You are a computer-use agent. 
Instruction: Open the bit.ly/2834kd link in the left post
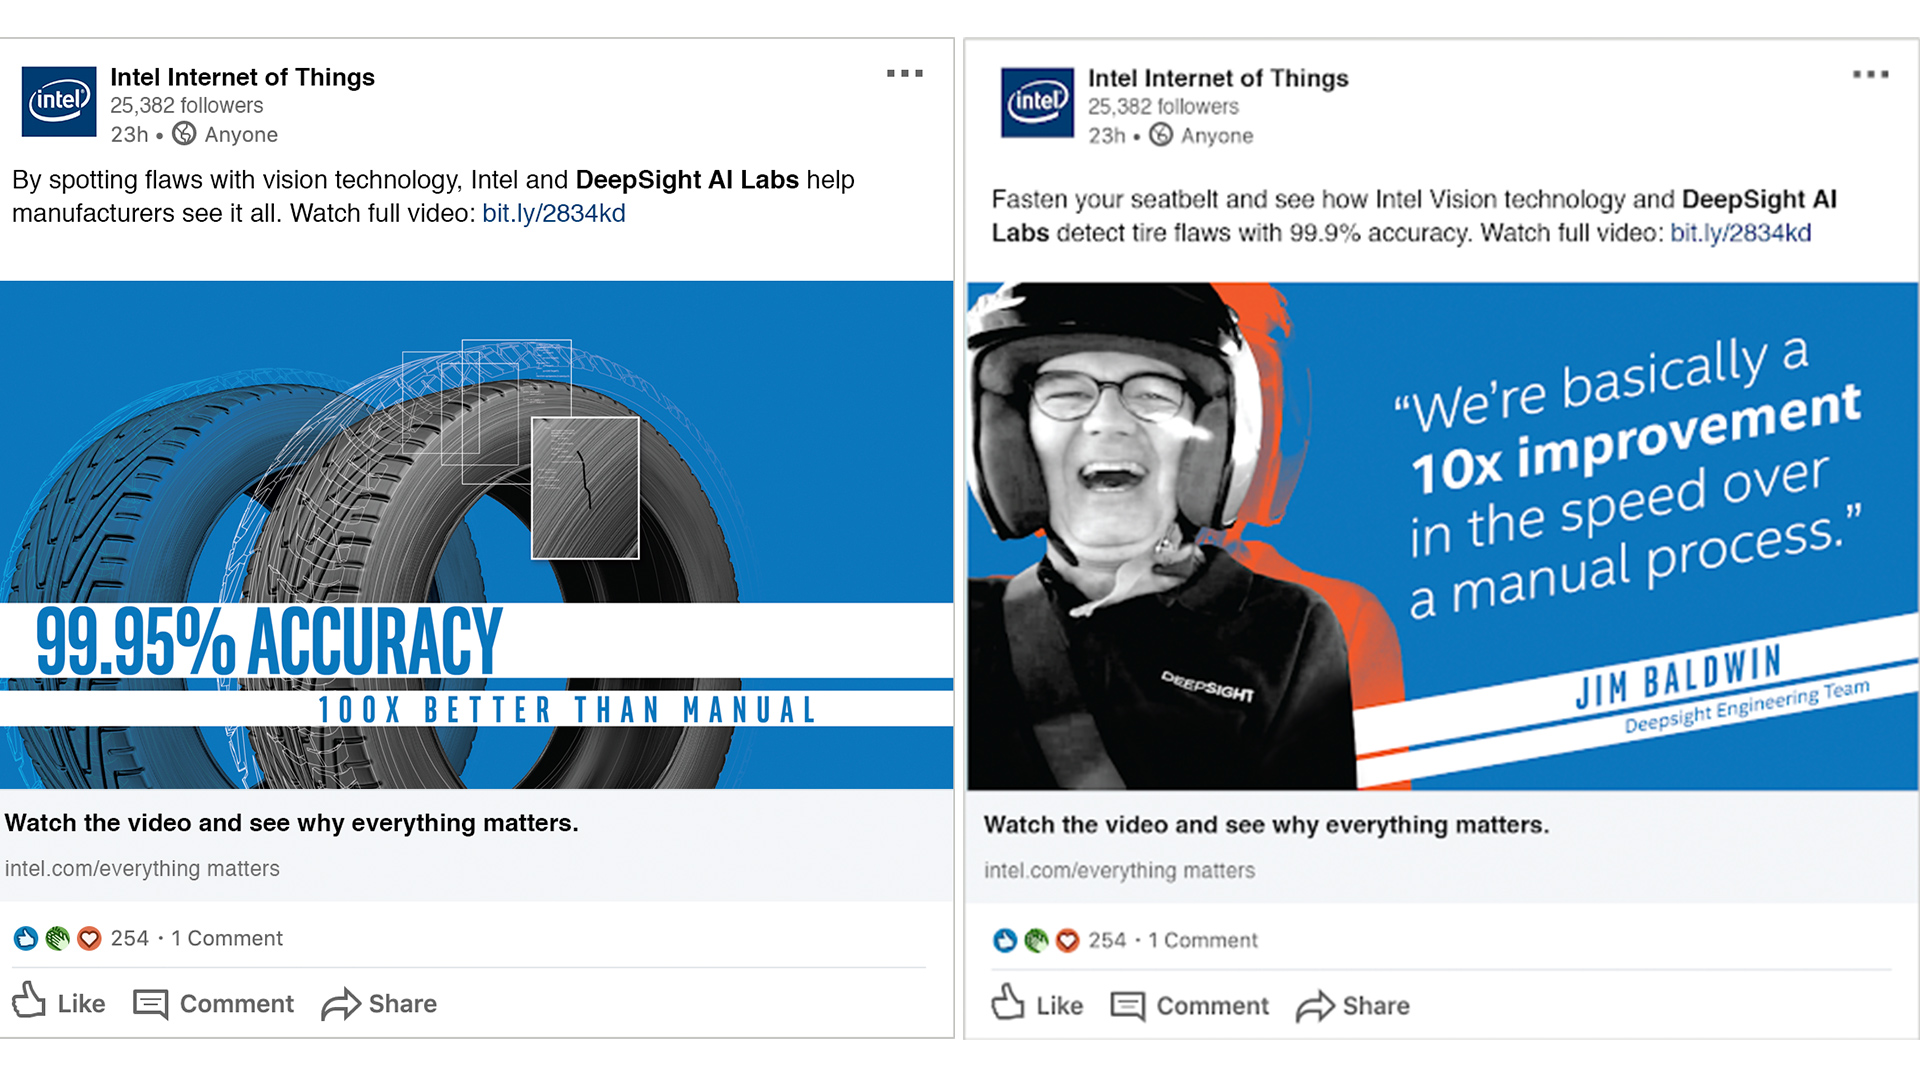click(554, 213)
